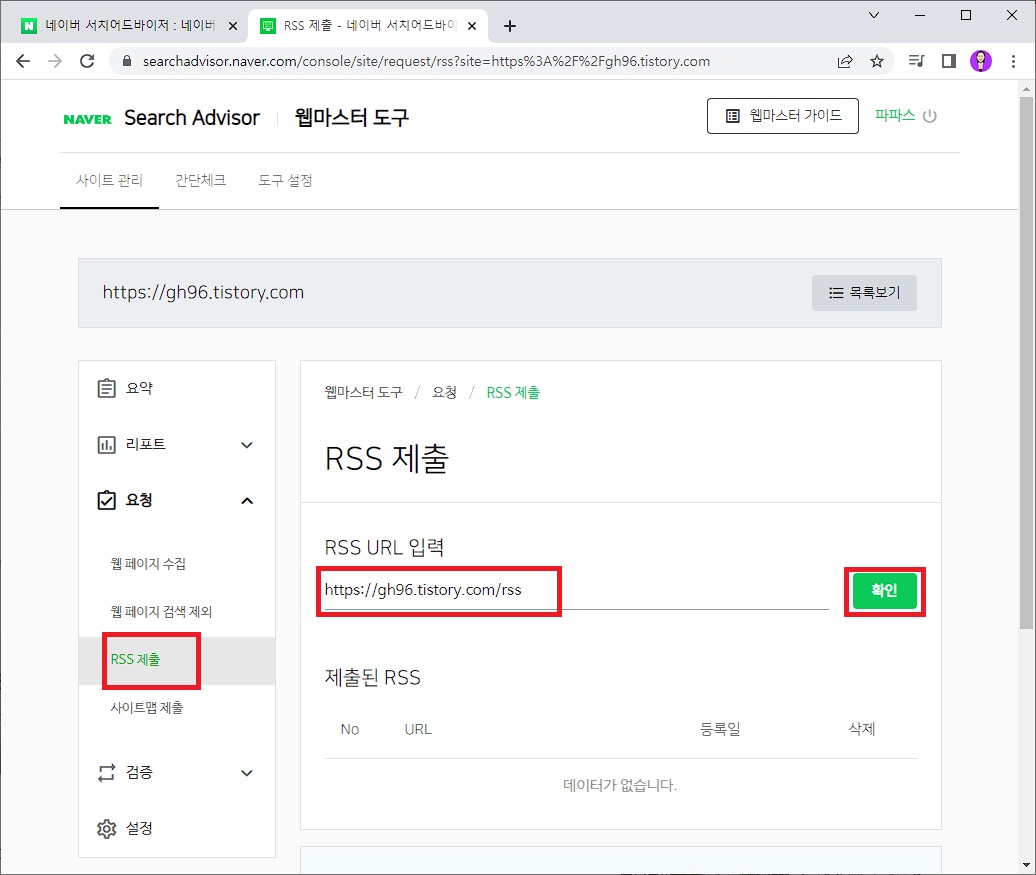The image size is (1036, 875).
Task: Open 설정 in the sidebar
Action: (x=139, y=828)
